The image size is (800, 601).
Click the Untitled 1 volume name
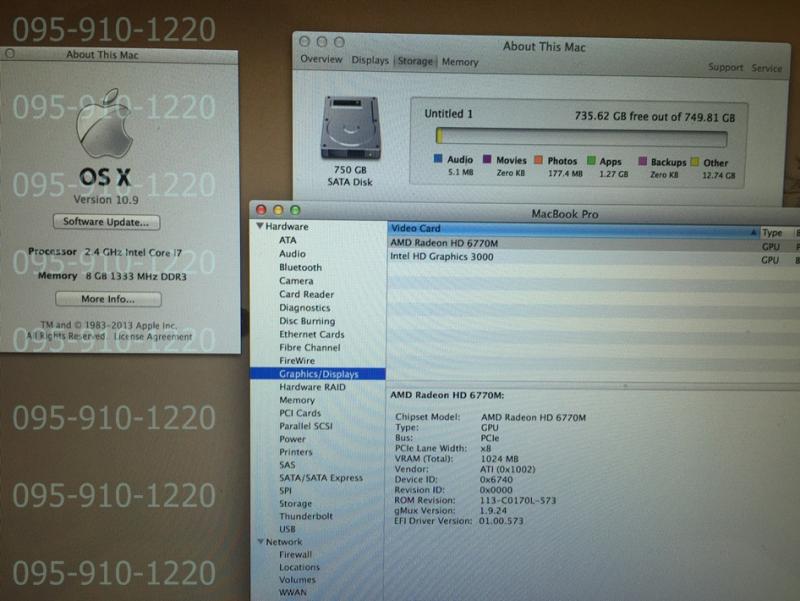[448, 114]
